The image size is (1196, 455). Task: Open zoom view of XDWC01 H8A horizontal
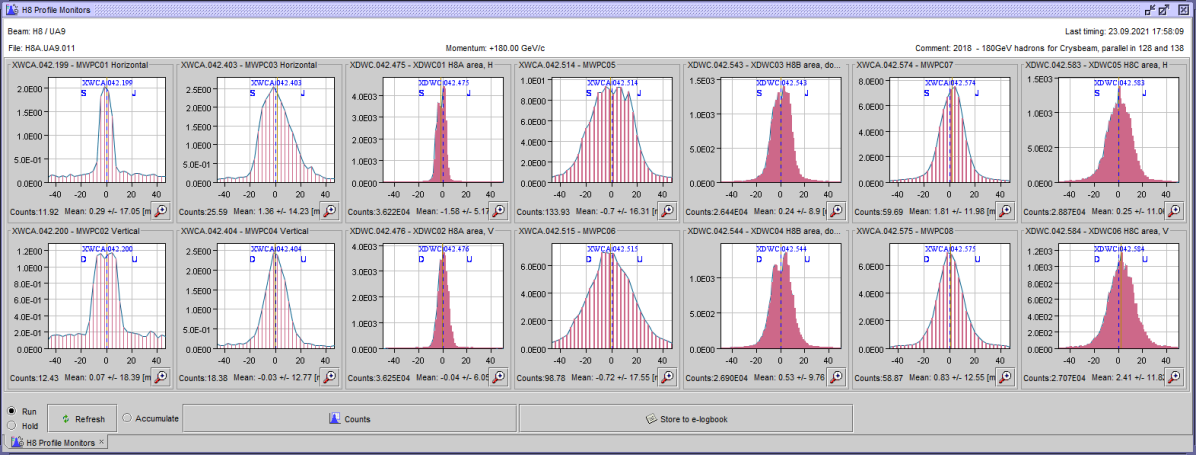tap(498, 211)
